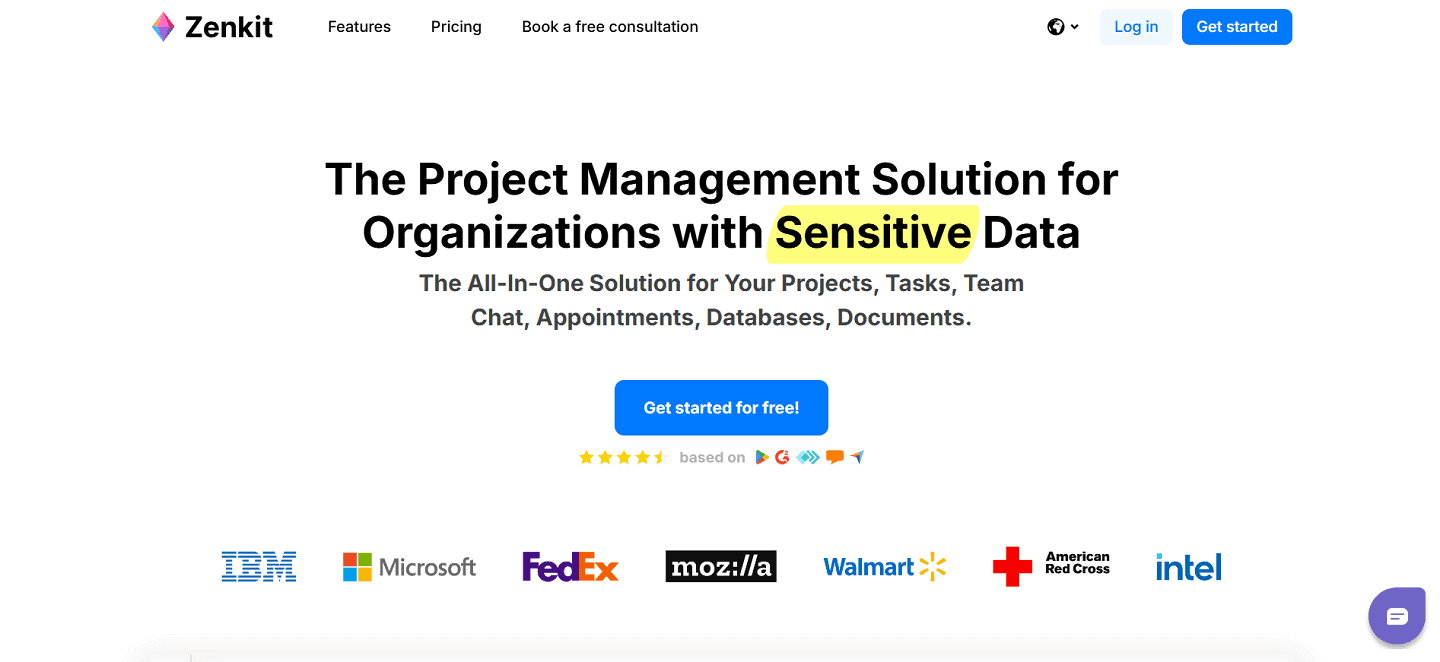Click the half-filled fifth rating star

coord(659,456)
